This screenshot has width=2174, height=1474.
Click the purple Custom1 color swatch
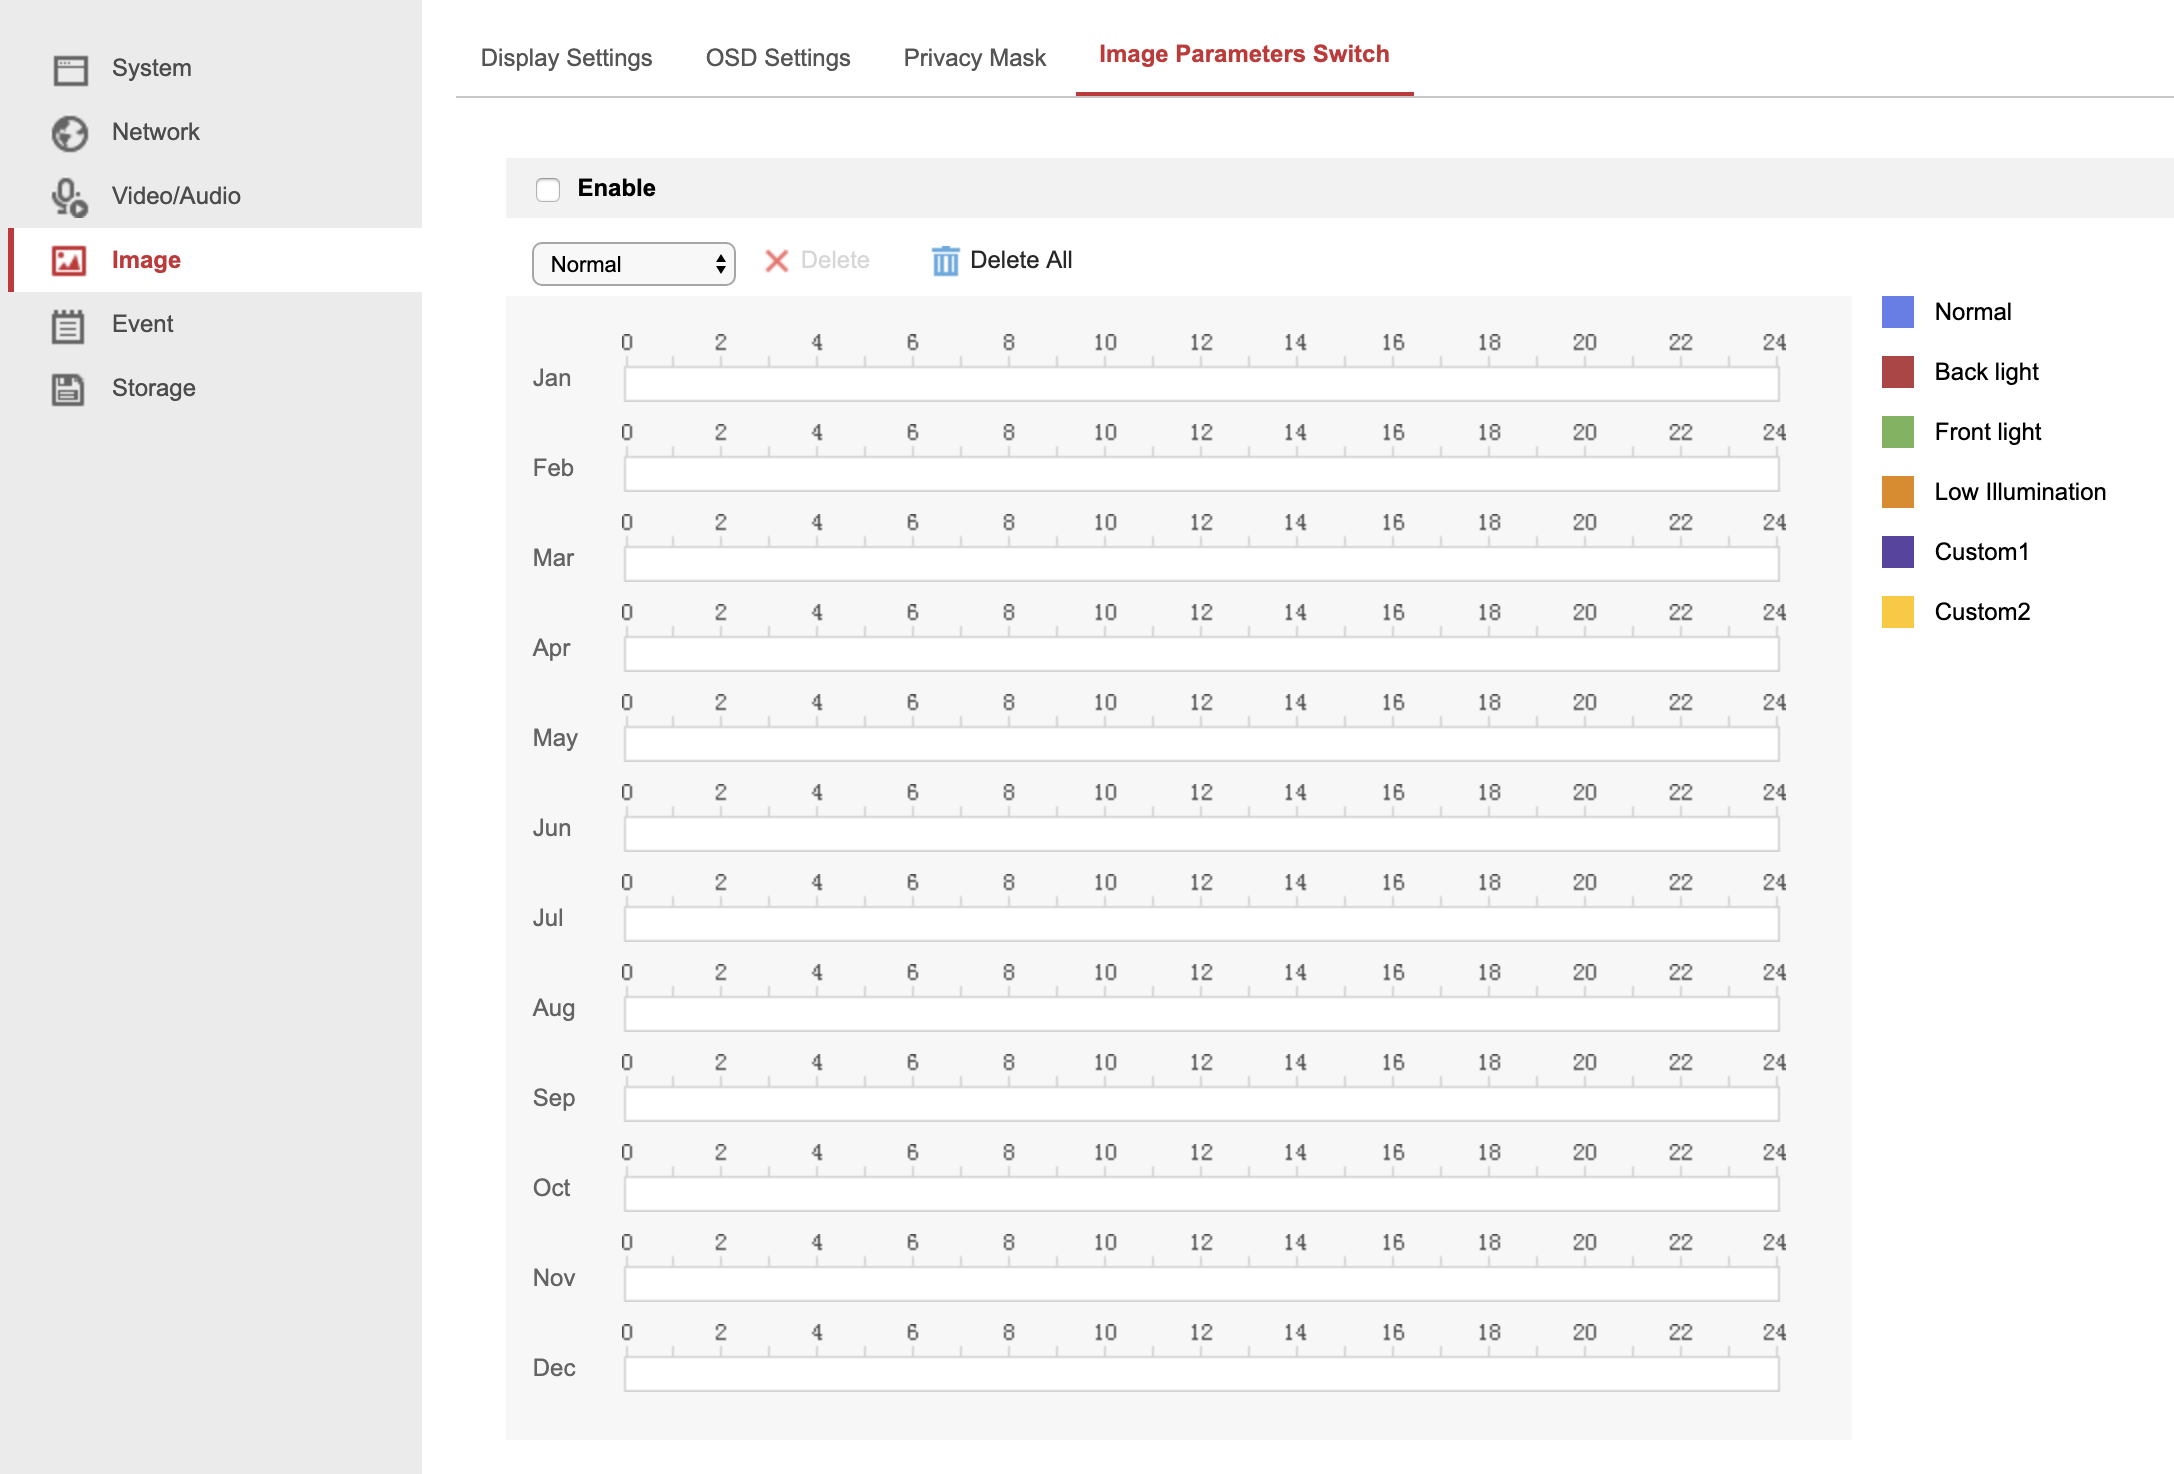[x=1897, y=551]
